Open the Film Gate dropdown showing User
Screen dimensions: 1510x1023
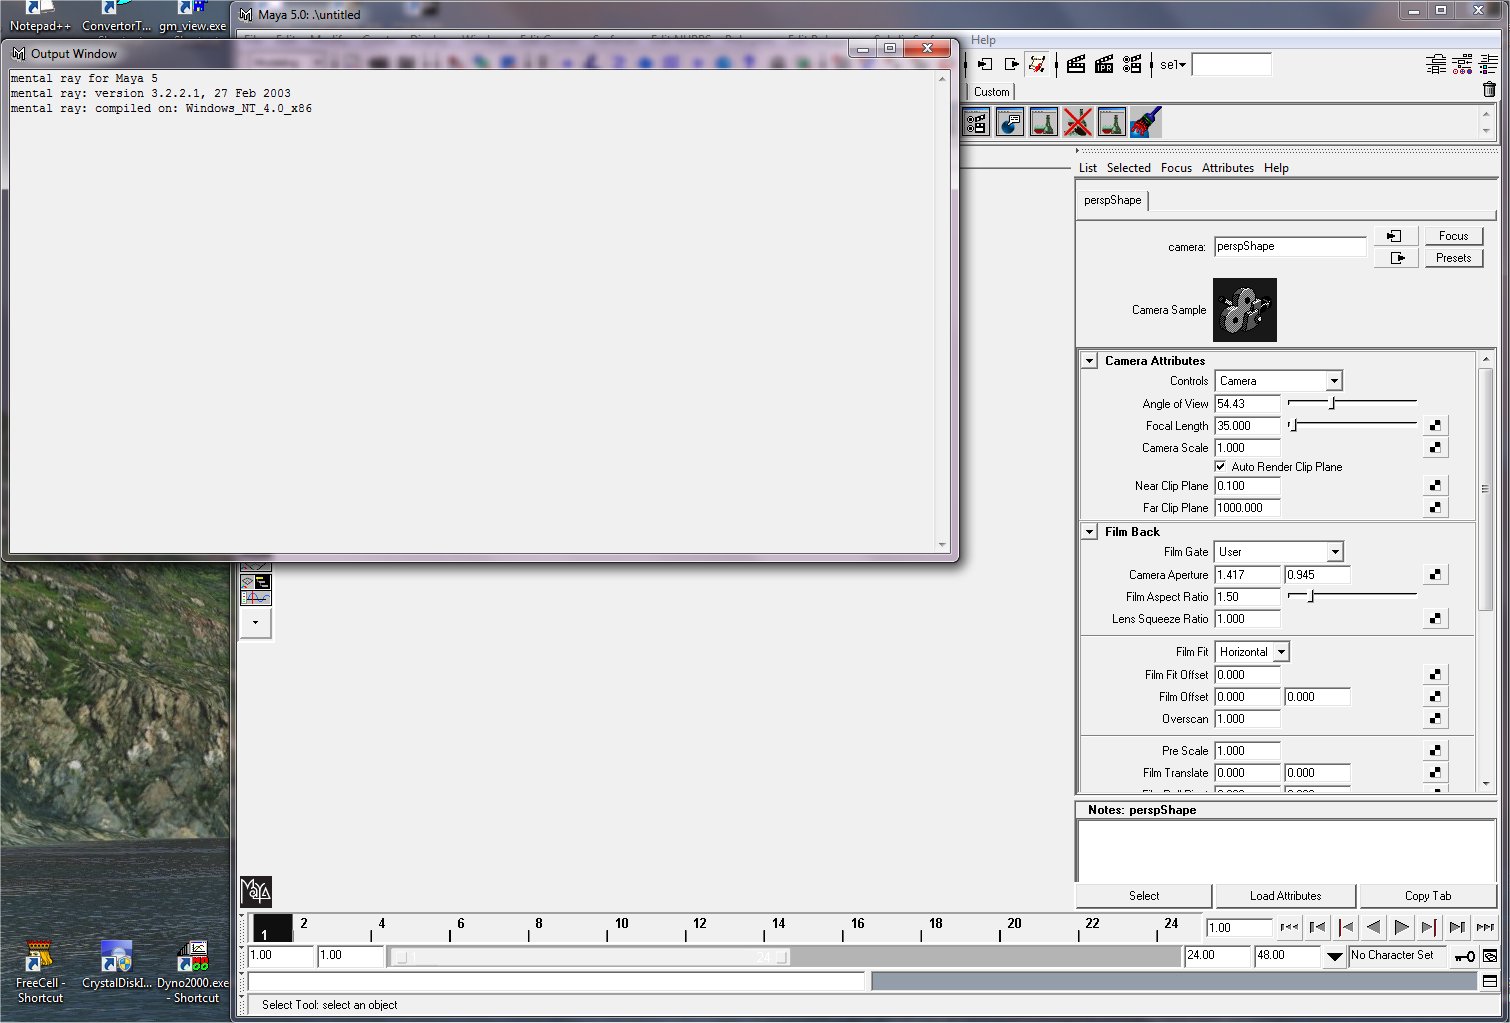pos(1279,552)
